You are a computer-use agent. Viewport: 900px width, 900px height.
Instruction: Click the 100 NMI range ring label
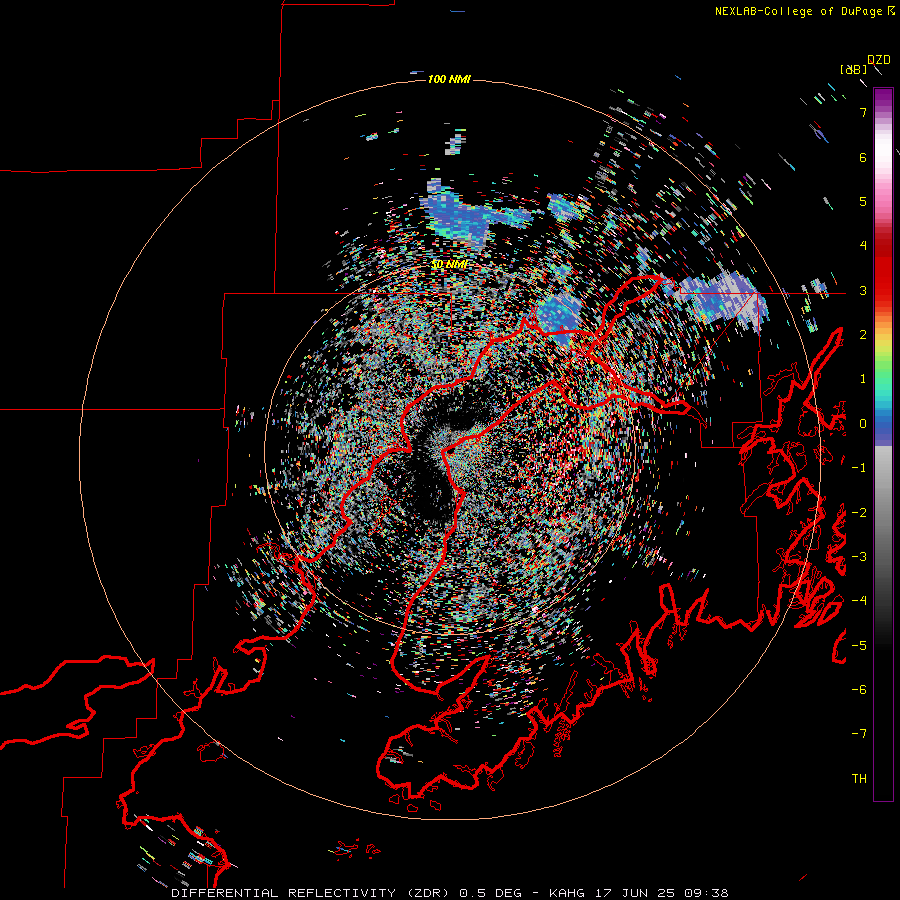pos(449,79)
